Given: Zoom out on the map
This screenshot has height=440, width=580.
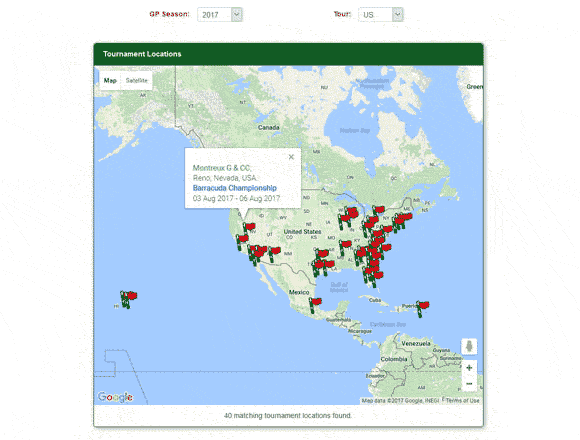Looking at the screenshot, I should (x=469, y=384).
